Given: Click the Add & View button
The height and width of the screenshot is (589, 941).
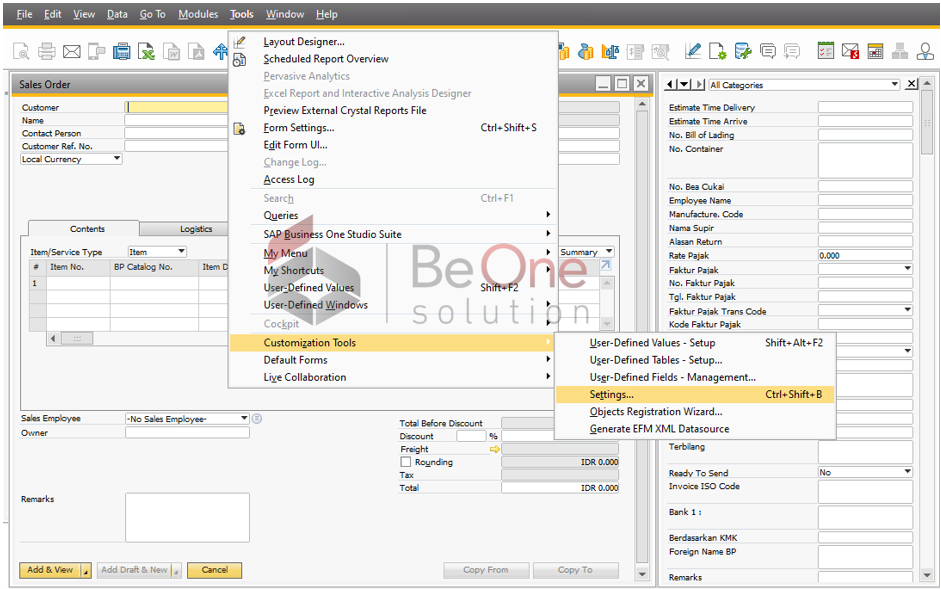Looking at the screenshot, I should pyautogui.click(x=50, y=570).
